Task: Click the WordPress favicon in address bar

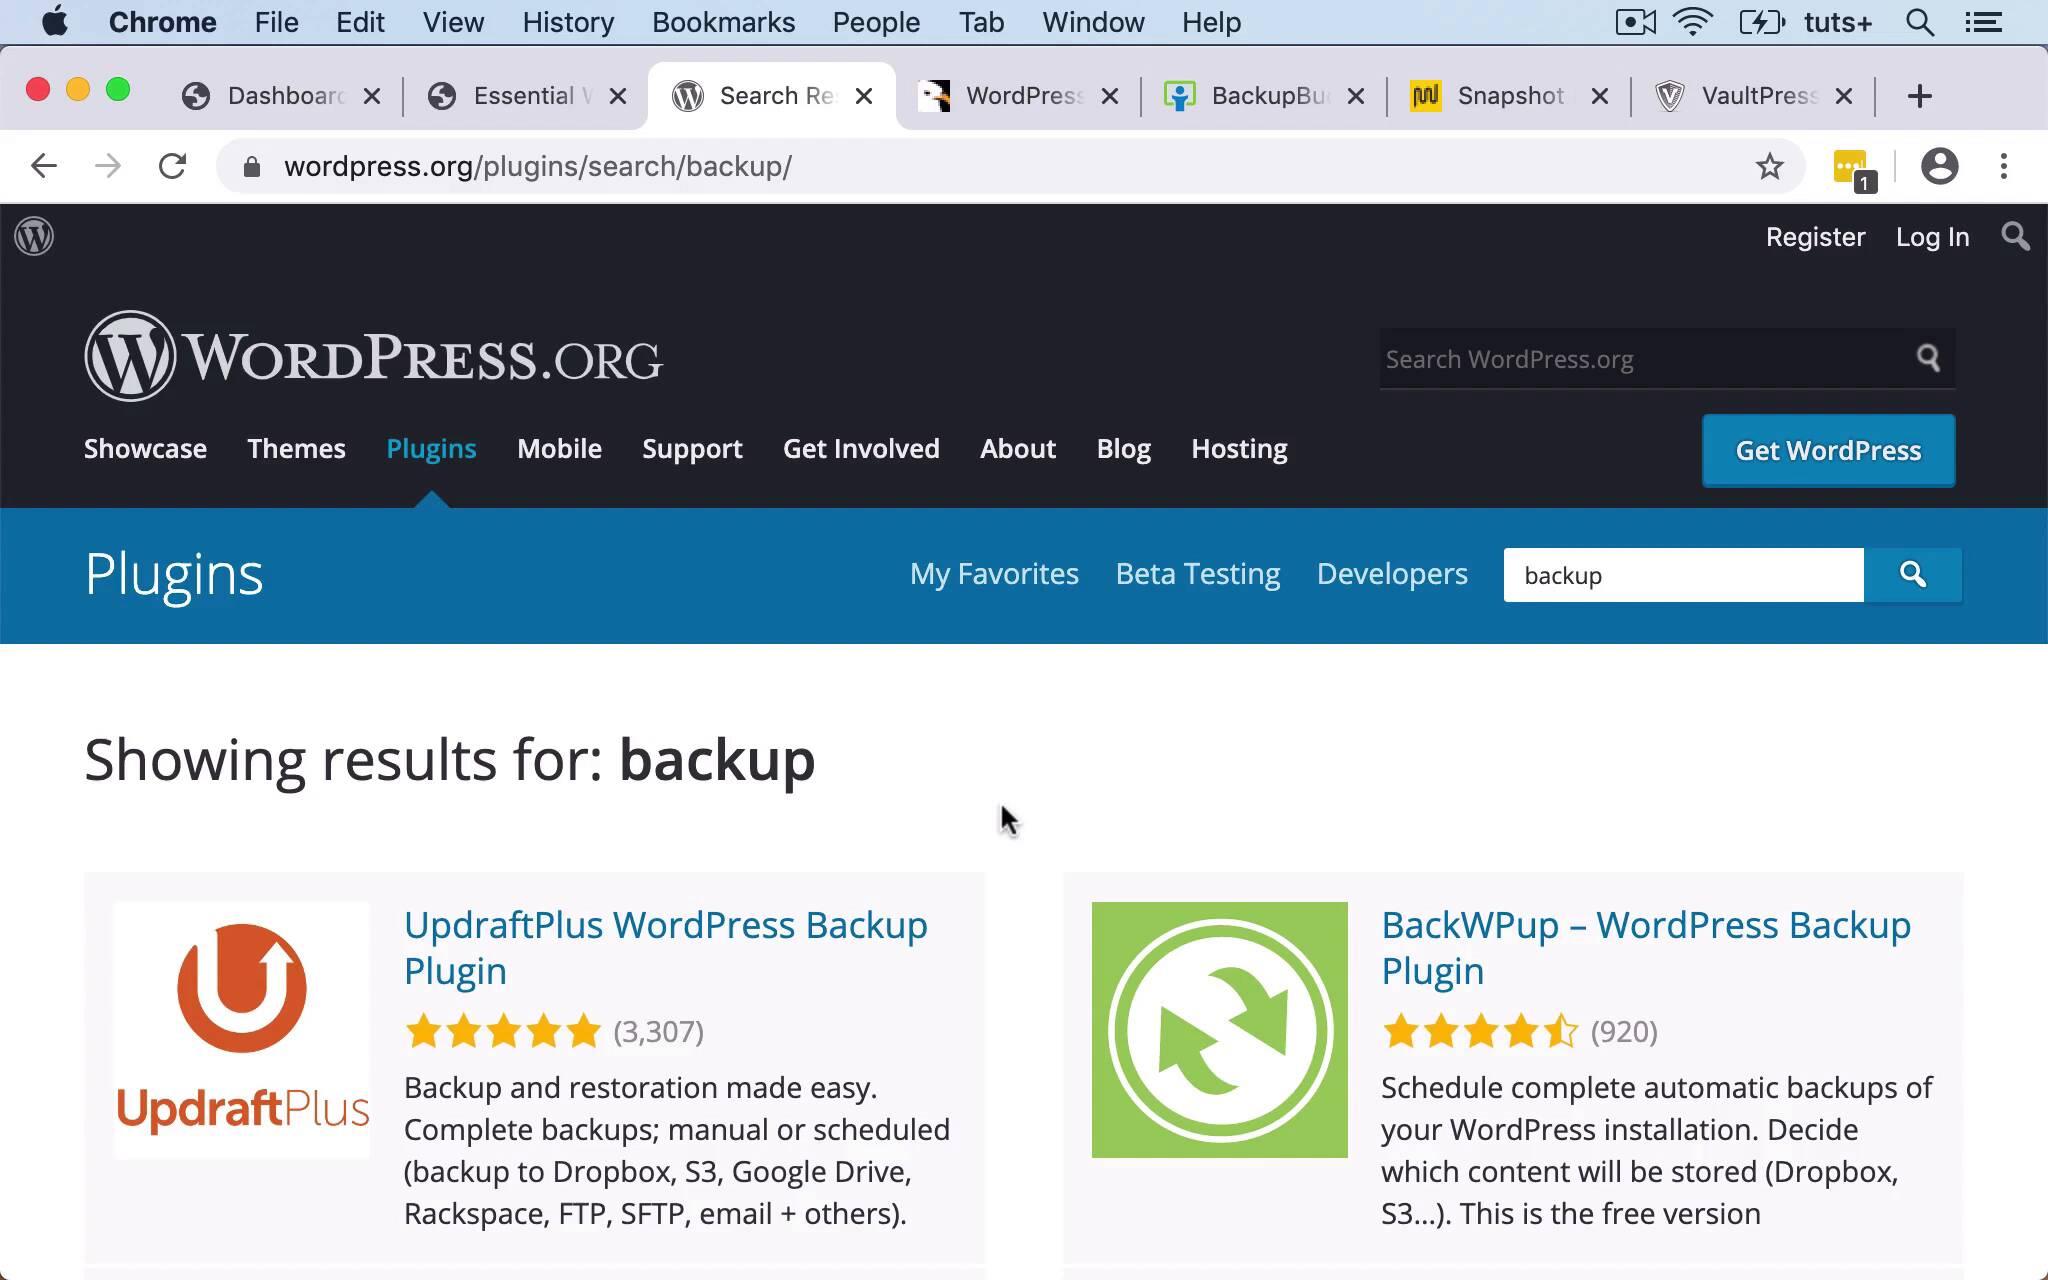Action: (x=686, y=94)
